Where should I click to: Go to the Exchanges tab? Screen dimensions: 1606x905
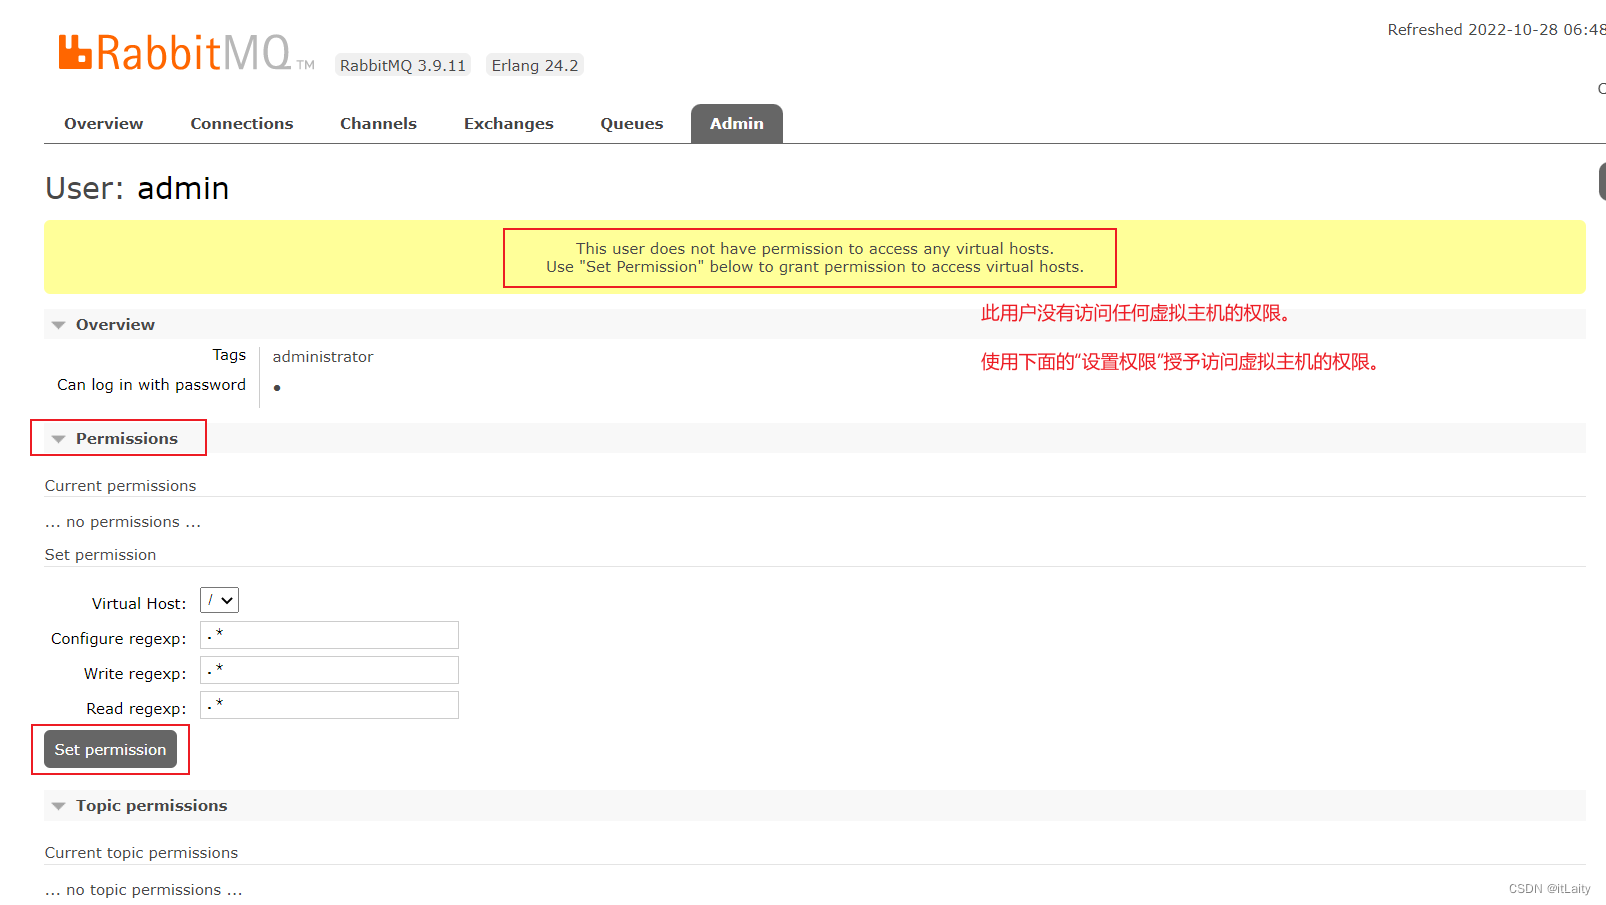point(508,124)
